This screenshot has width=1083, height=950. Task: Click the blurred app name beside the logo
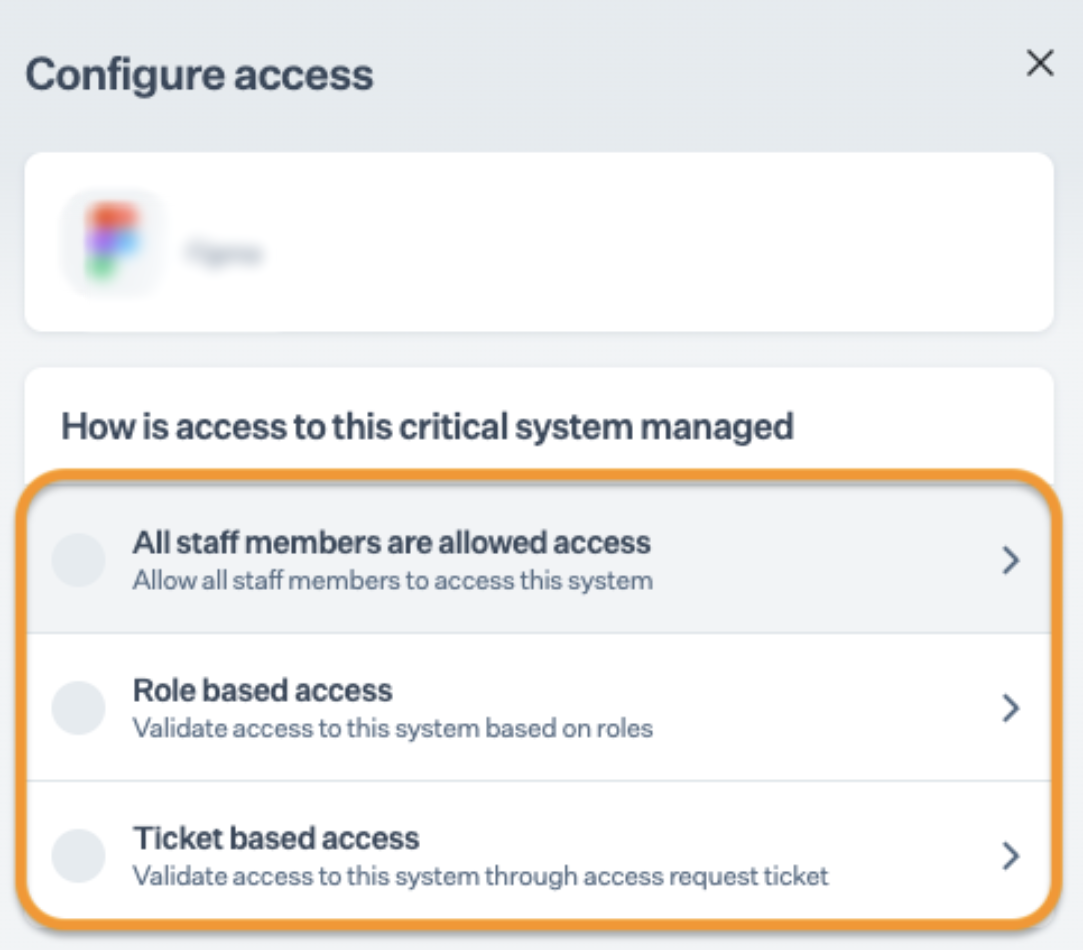pos(223,254)
